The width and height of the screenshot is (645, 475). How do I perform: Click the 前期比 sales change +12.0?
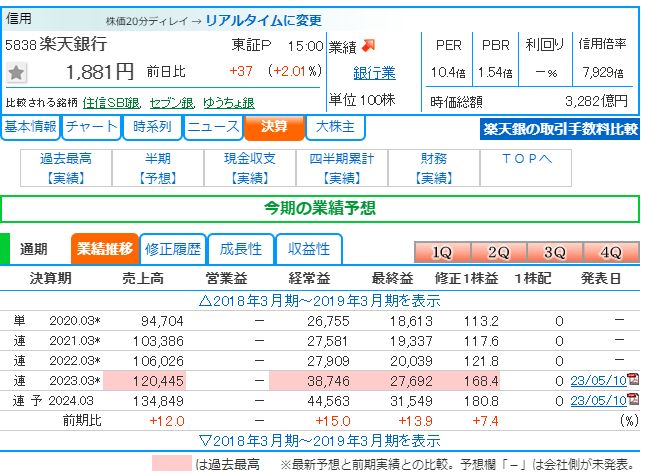[167, 421]
